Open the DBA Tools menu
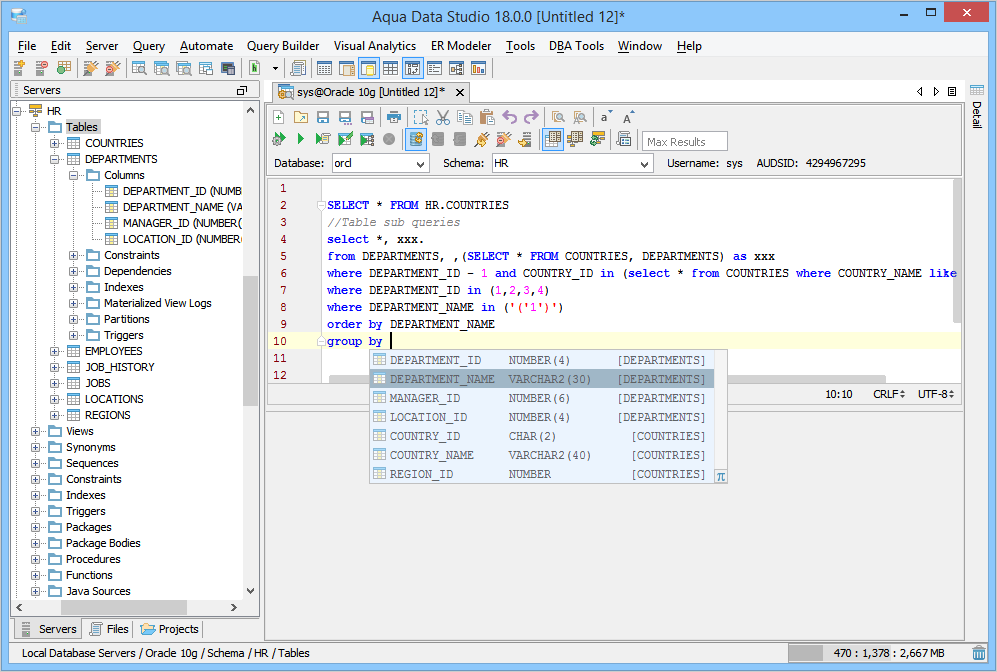The width and height of the screenshot is (997, 672). click(577, 46)
